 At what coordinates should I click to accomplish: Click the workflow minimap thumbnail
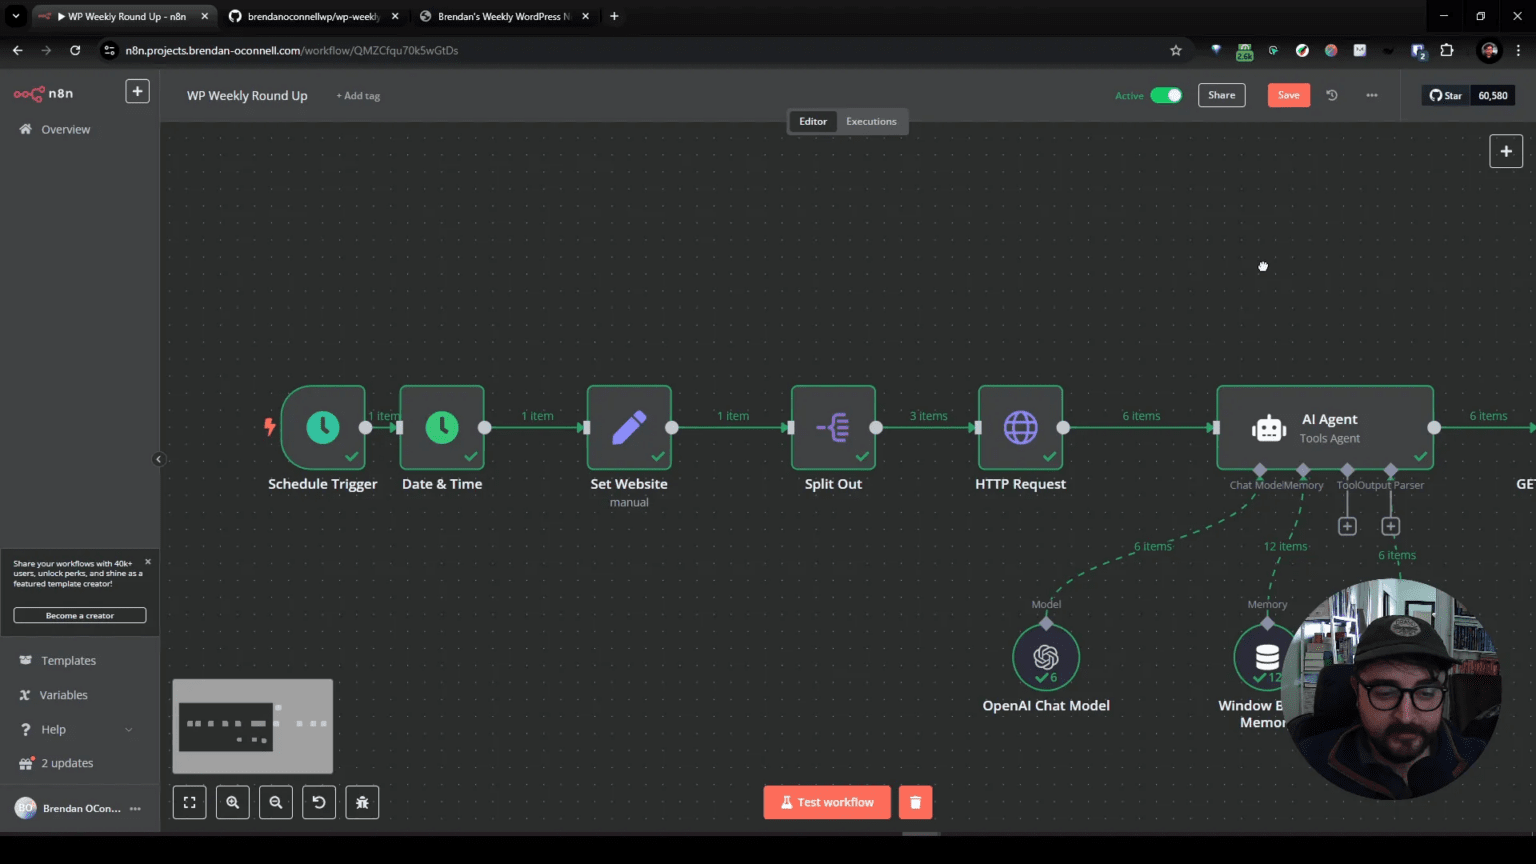[252, 726]
